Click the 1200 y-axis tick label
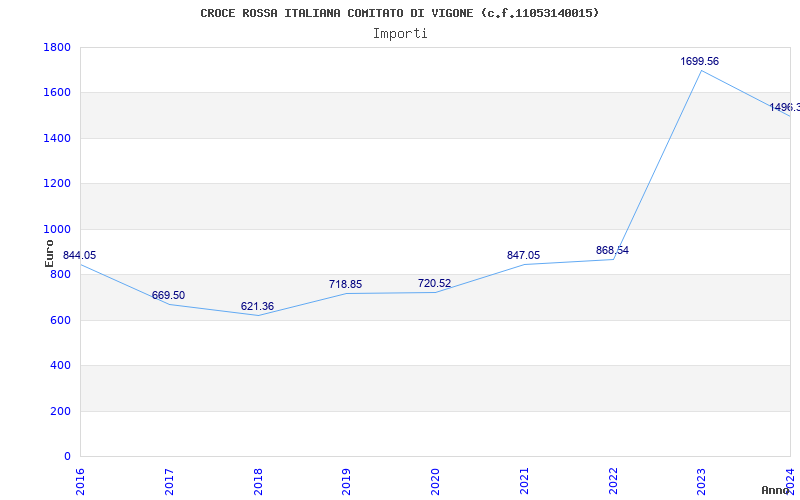Viewport: 800px width, 500px height. [57, 184]
